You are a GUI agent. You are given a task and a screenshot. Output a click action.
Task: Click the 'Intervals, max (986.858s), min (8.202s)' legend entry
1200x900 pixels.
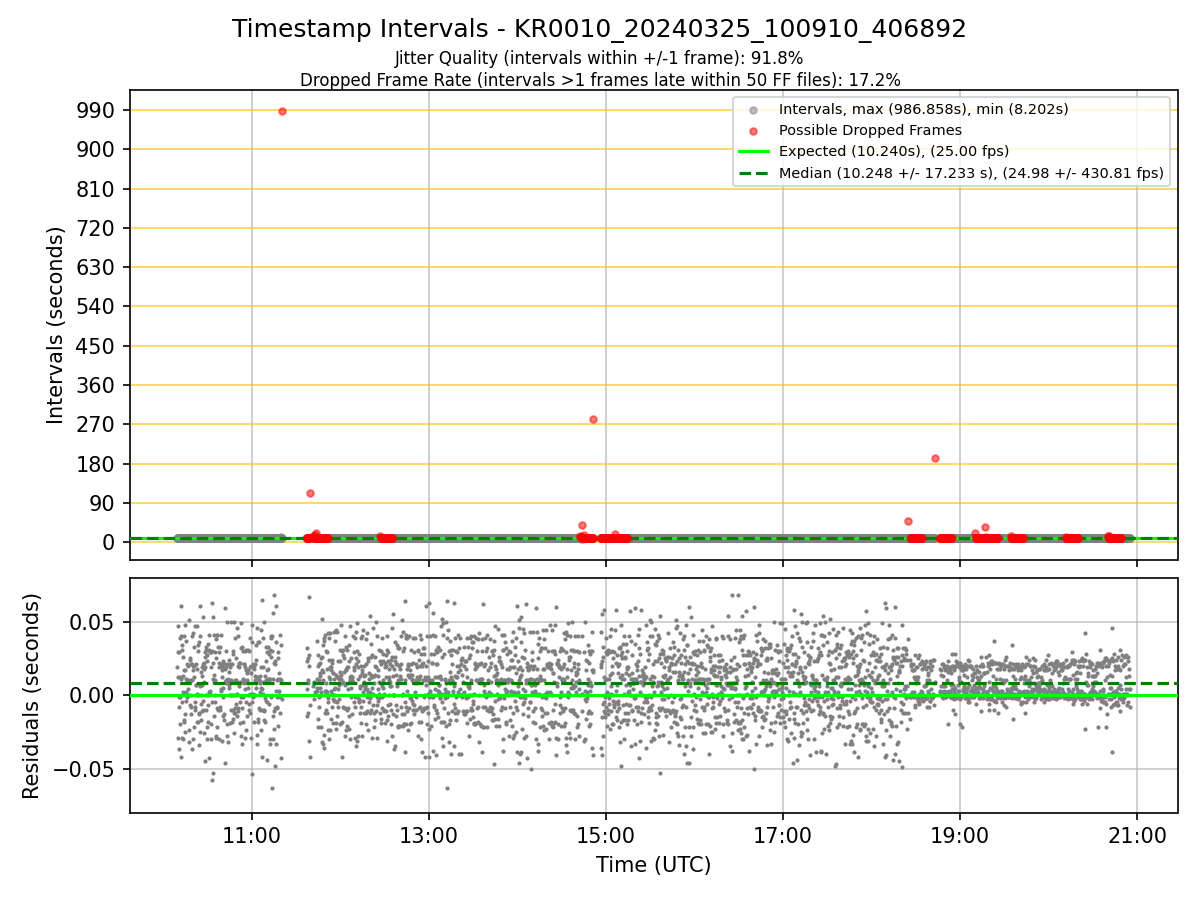tap(924, 109)
